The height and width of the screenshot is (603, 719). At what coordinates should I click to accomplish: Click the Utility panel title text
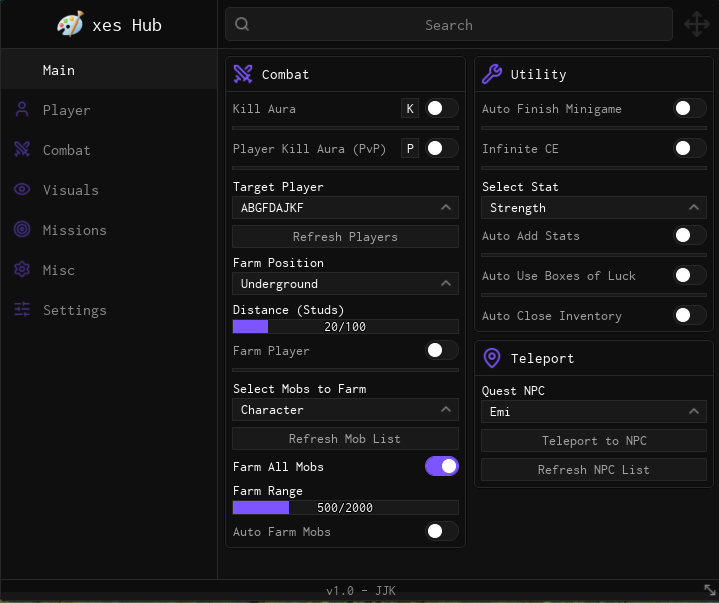point(538,74)
